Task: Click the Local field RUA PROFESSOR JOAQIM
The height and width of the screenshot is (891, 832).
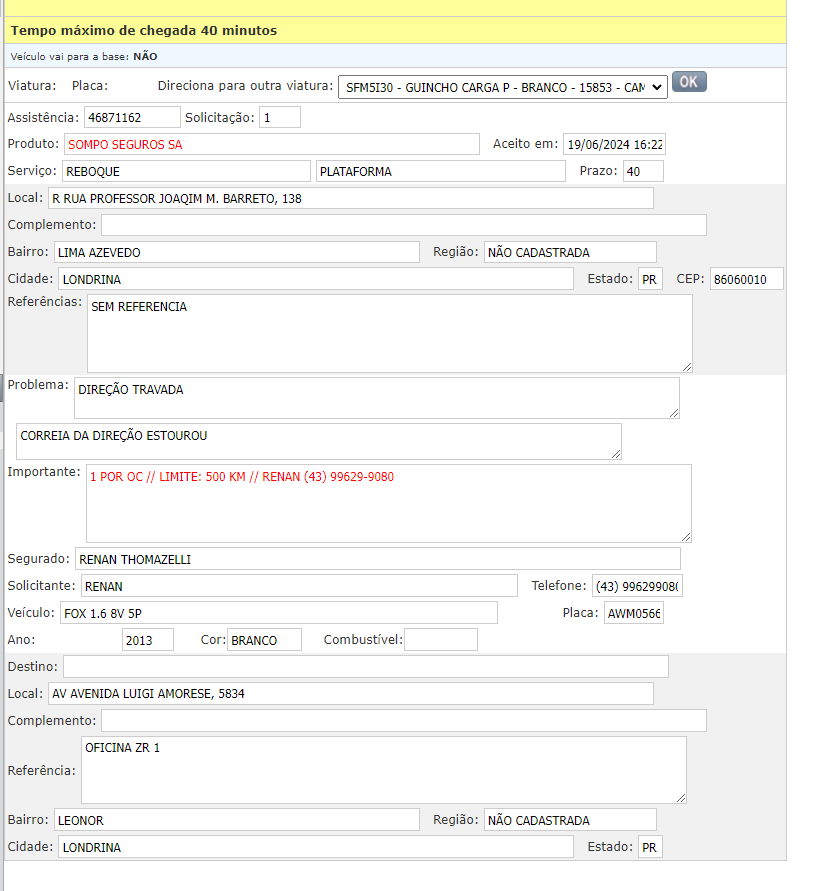Action: (x=351, y=198)
